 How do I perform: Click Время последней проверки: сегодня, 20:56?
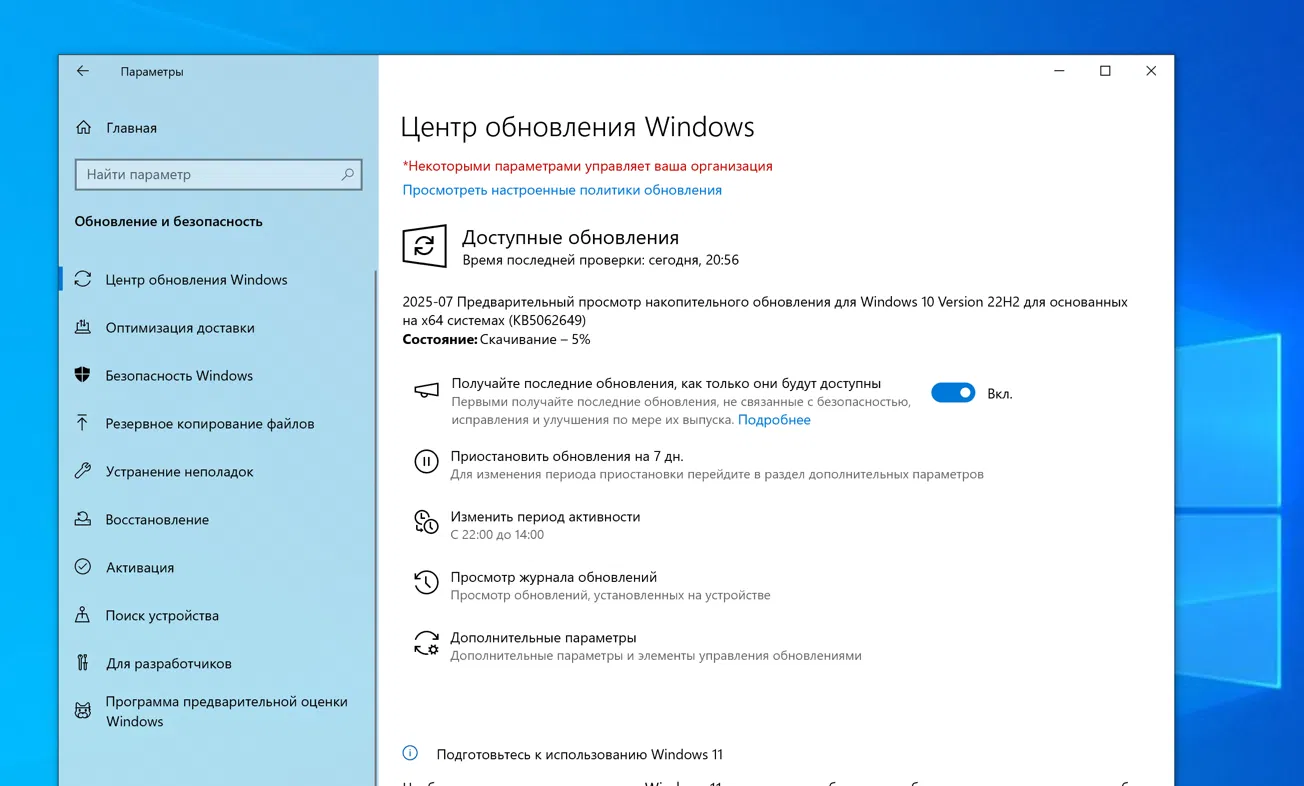click(600, 260)
